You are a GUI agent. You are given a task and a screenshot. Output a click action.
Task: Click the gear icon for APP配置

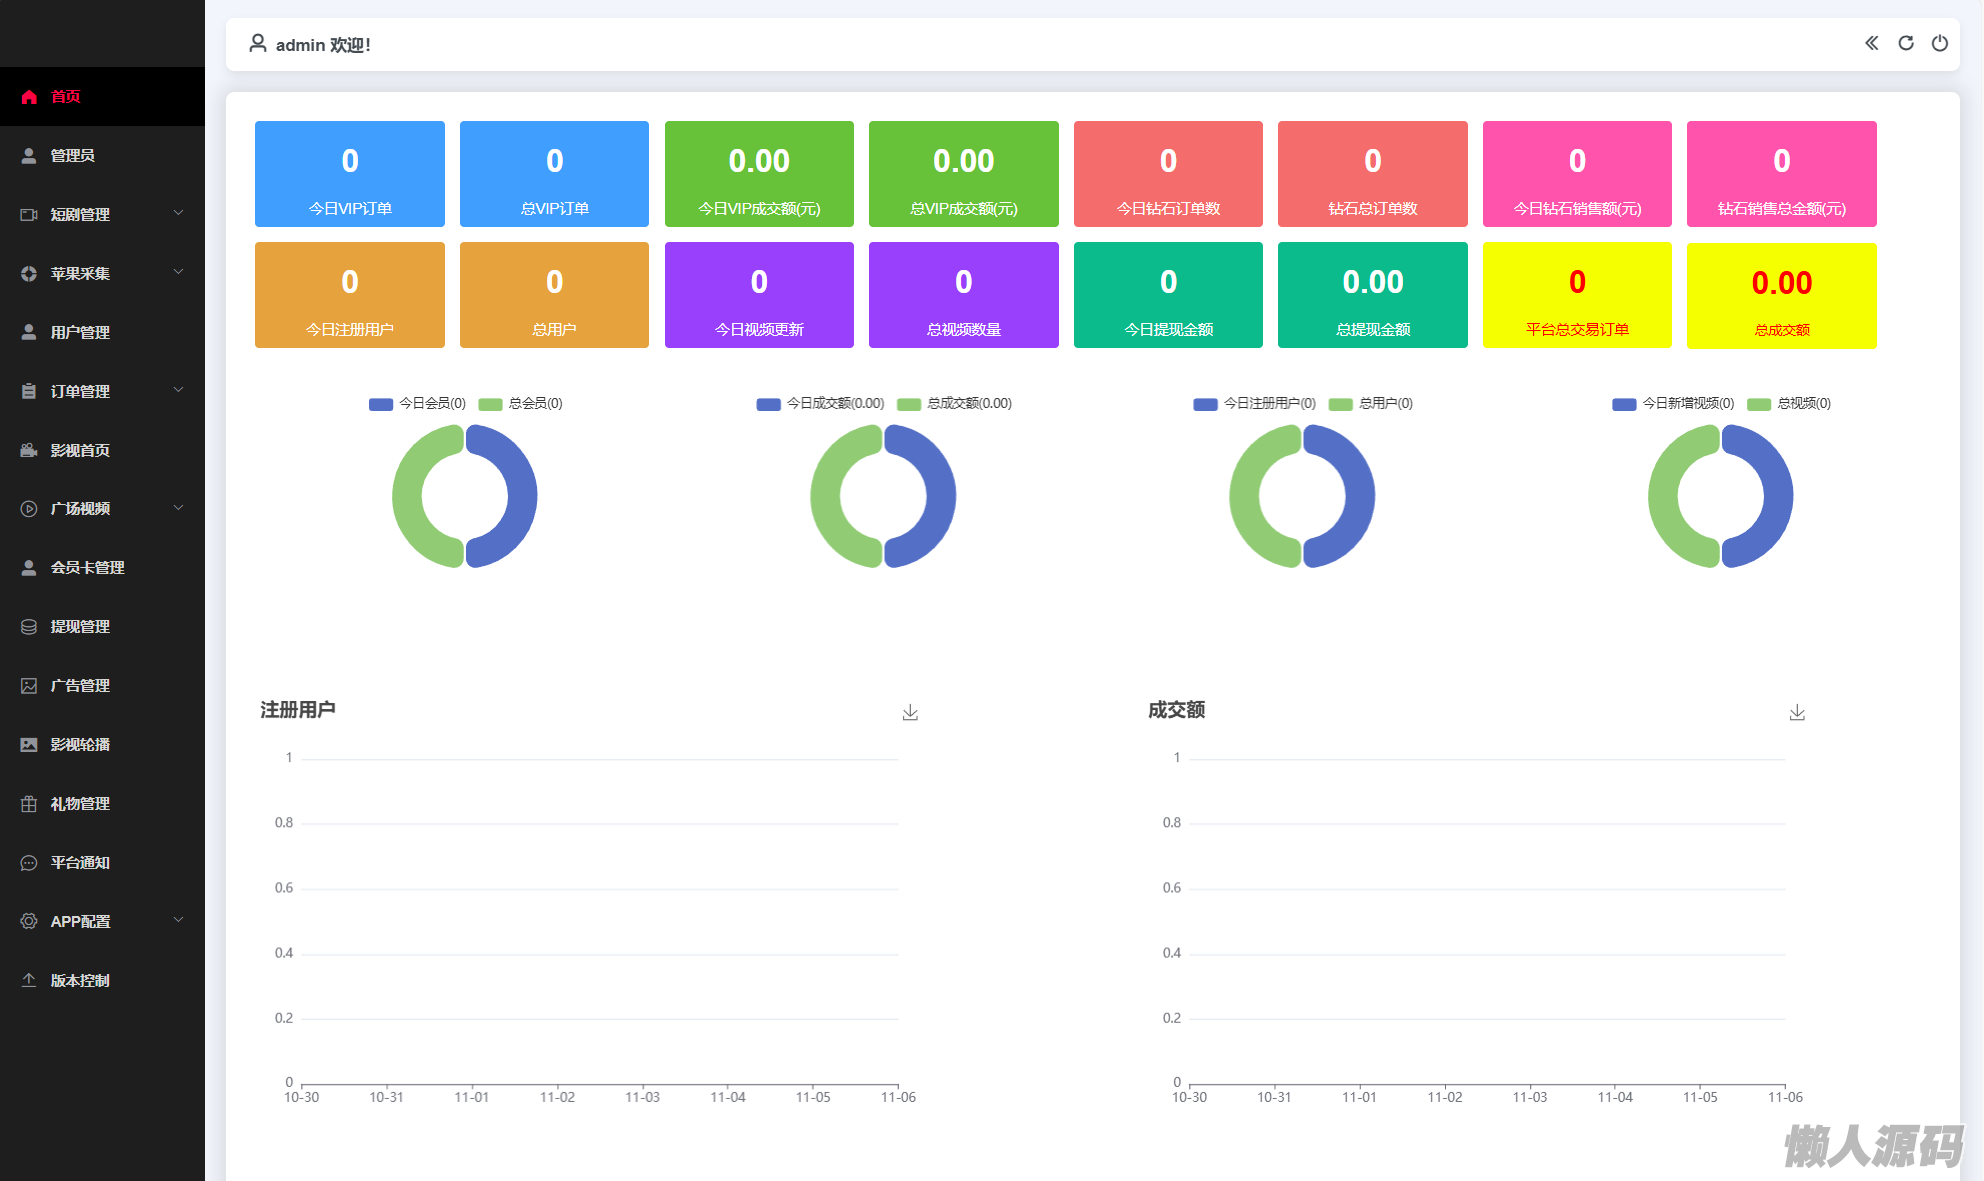point(29,921)
